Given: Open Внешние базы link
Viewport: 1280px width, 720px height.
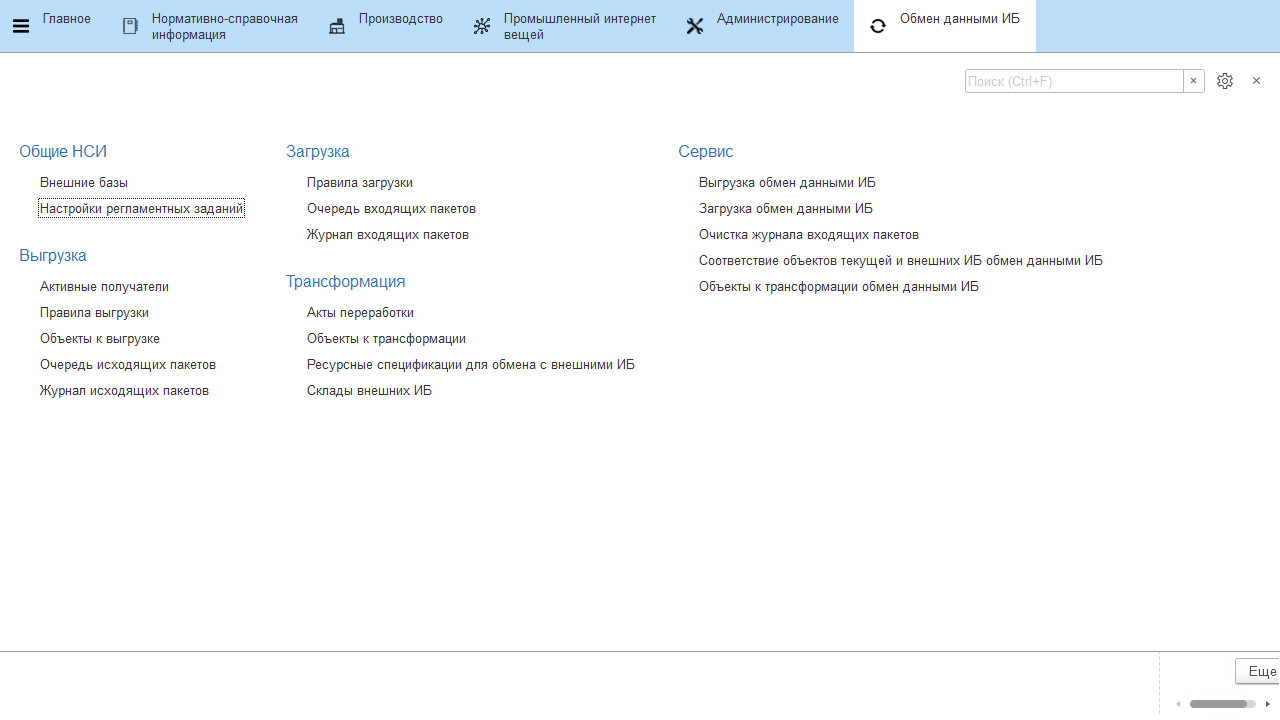Looking at the screenshot, I should pos(84,183).
